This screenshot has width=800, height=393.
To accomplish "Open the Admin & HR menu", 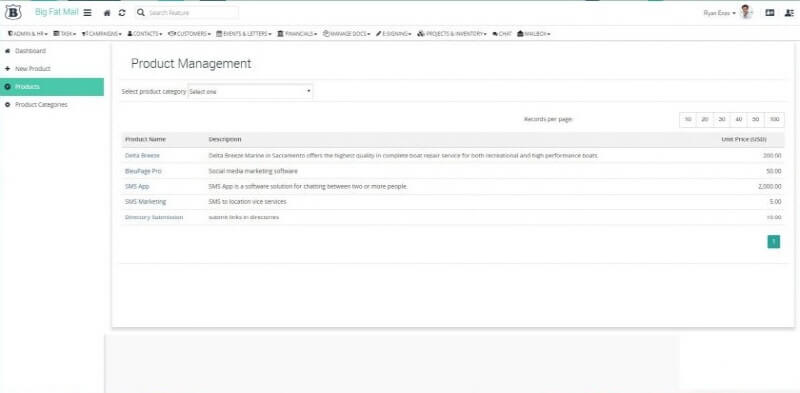I will pyautogui.click(x=28, y=34).
